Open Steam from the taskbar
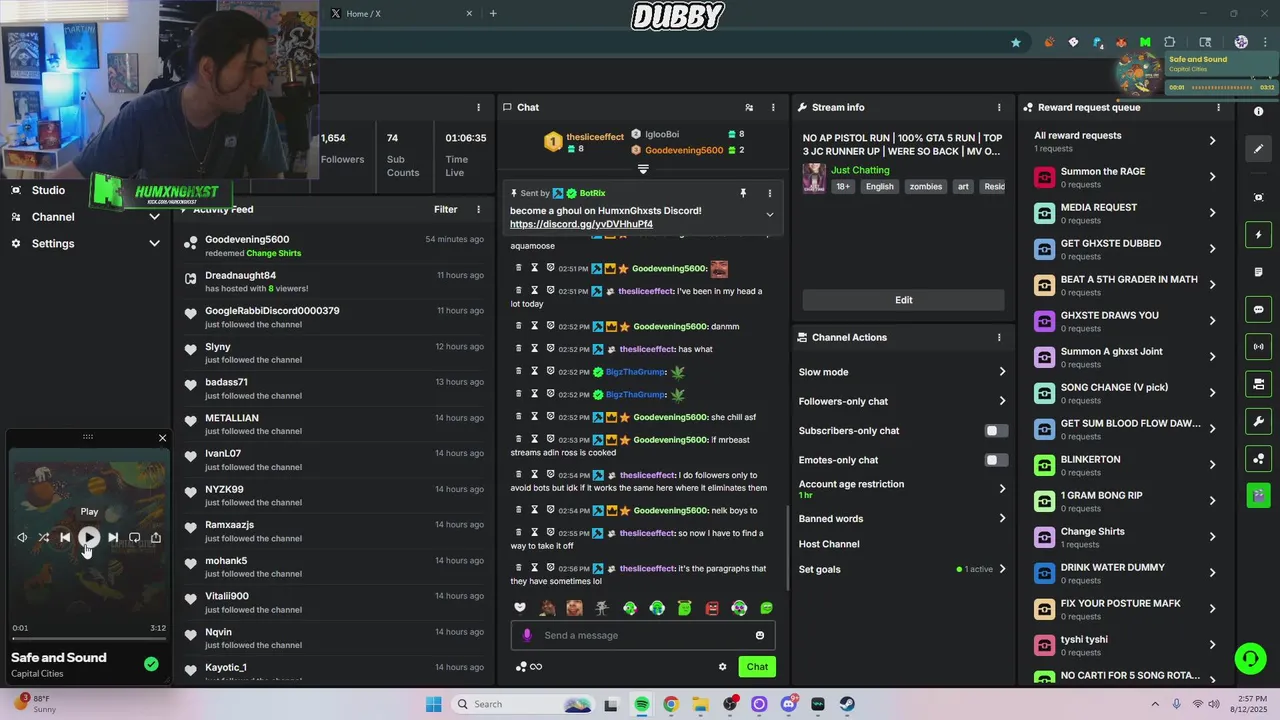This screenshot has height=720, width=1280. (847, 704)
